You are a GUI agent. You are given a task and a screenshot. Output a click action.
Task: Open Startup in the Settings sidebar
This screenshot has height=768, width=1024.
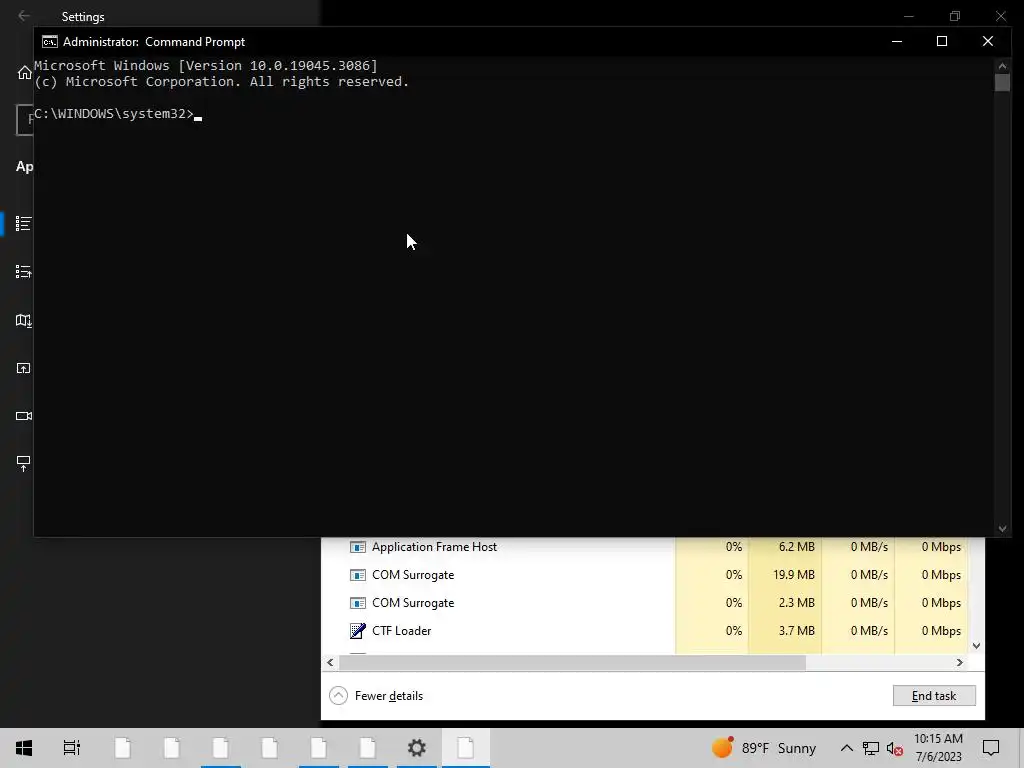(x=24, y=464)
